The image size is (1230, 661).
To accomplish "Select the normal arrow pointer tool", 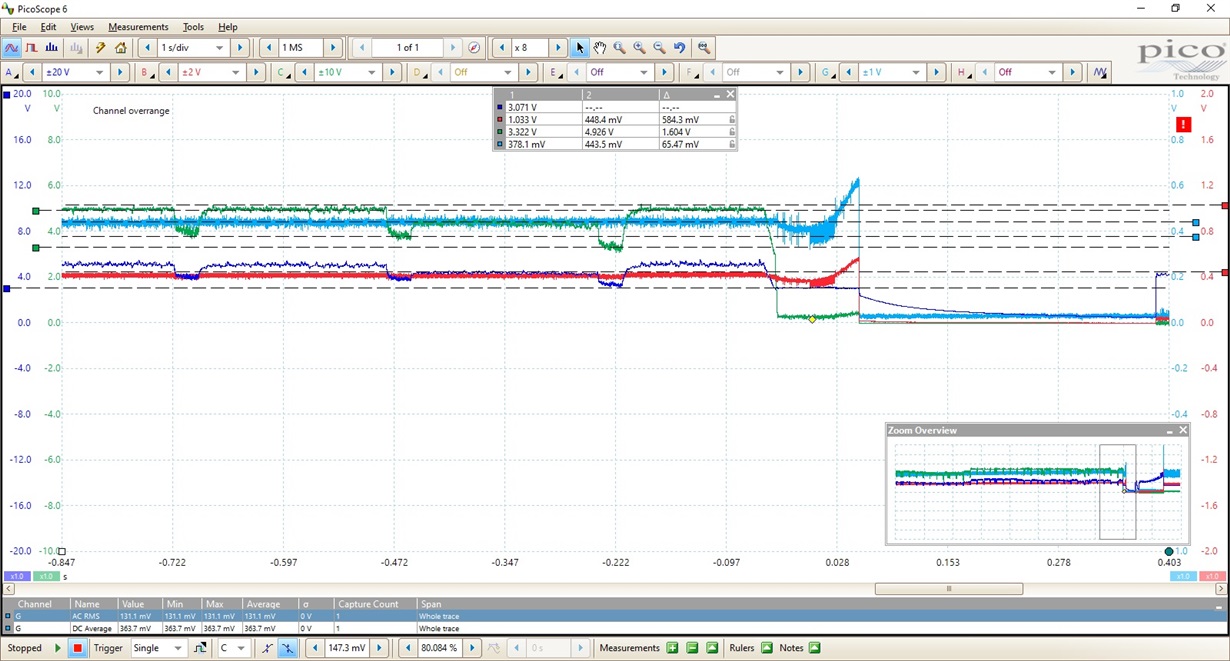I will pos(580,47).
